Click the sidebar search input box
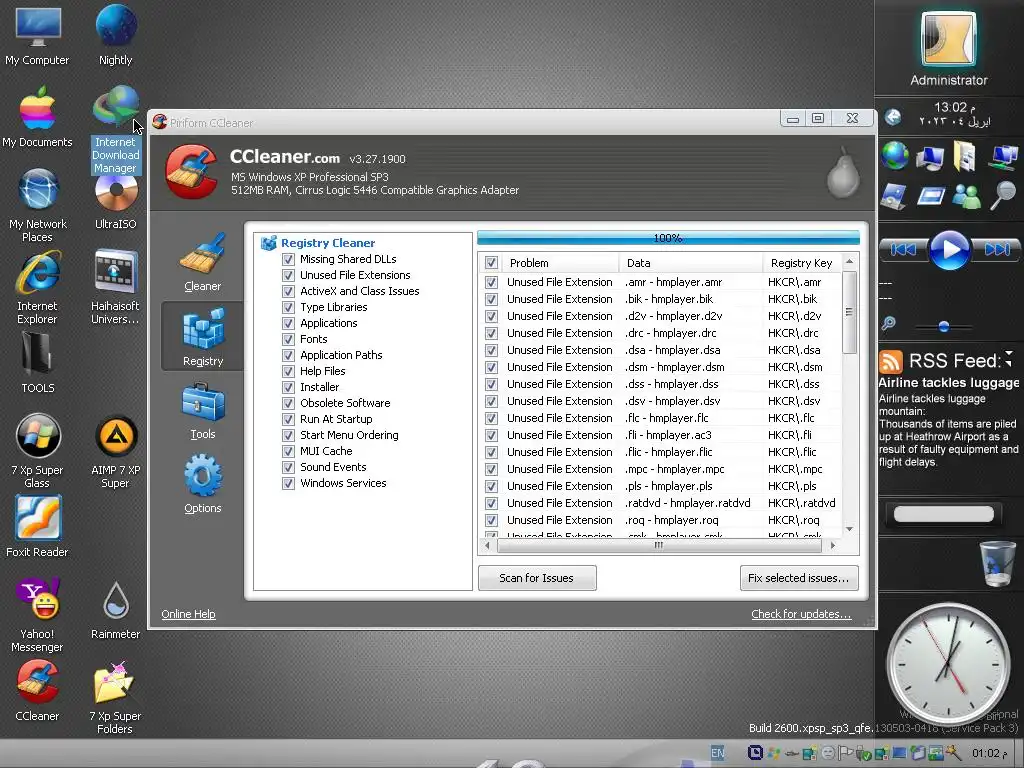Screen dimensions: 1024x768 944,514
